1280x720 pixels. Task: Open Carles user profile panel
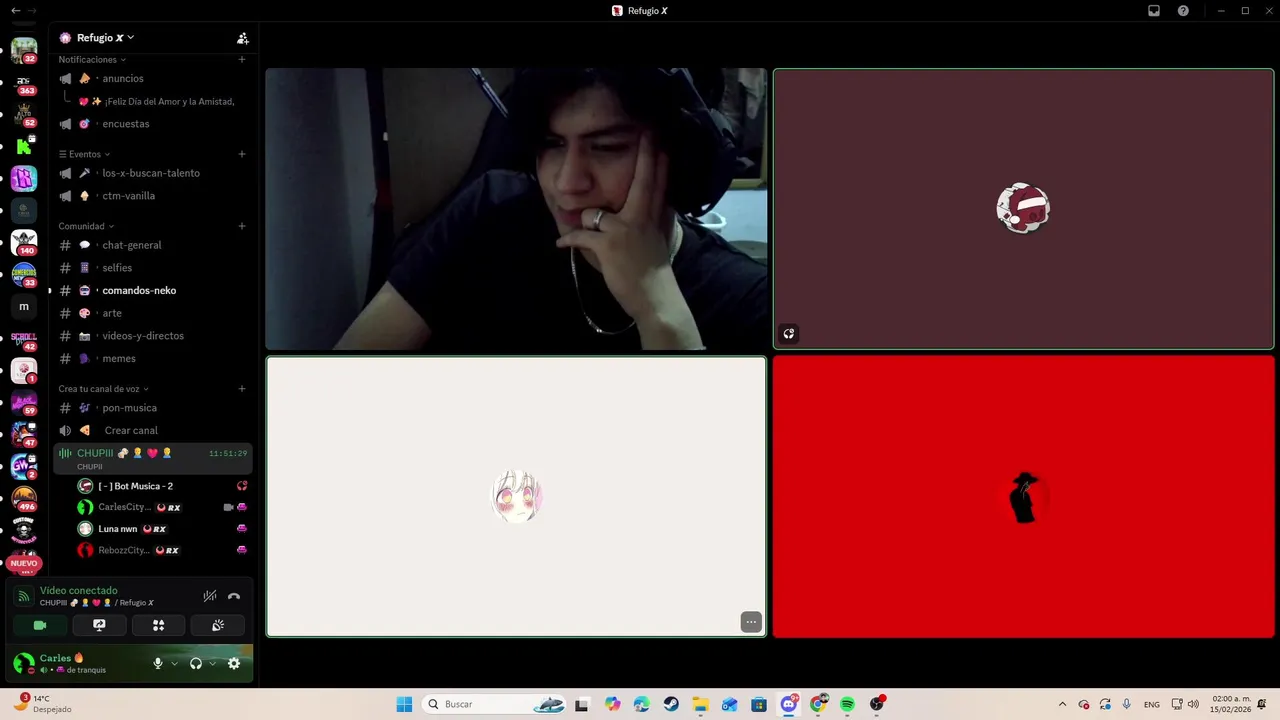tap(75, 663)
